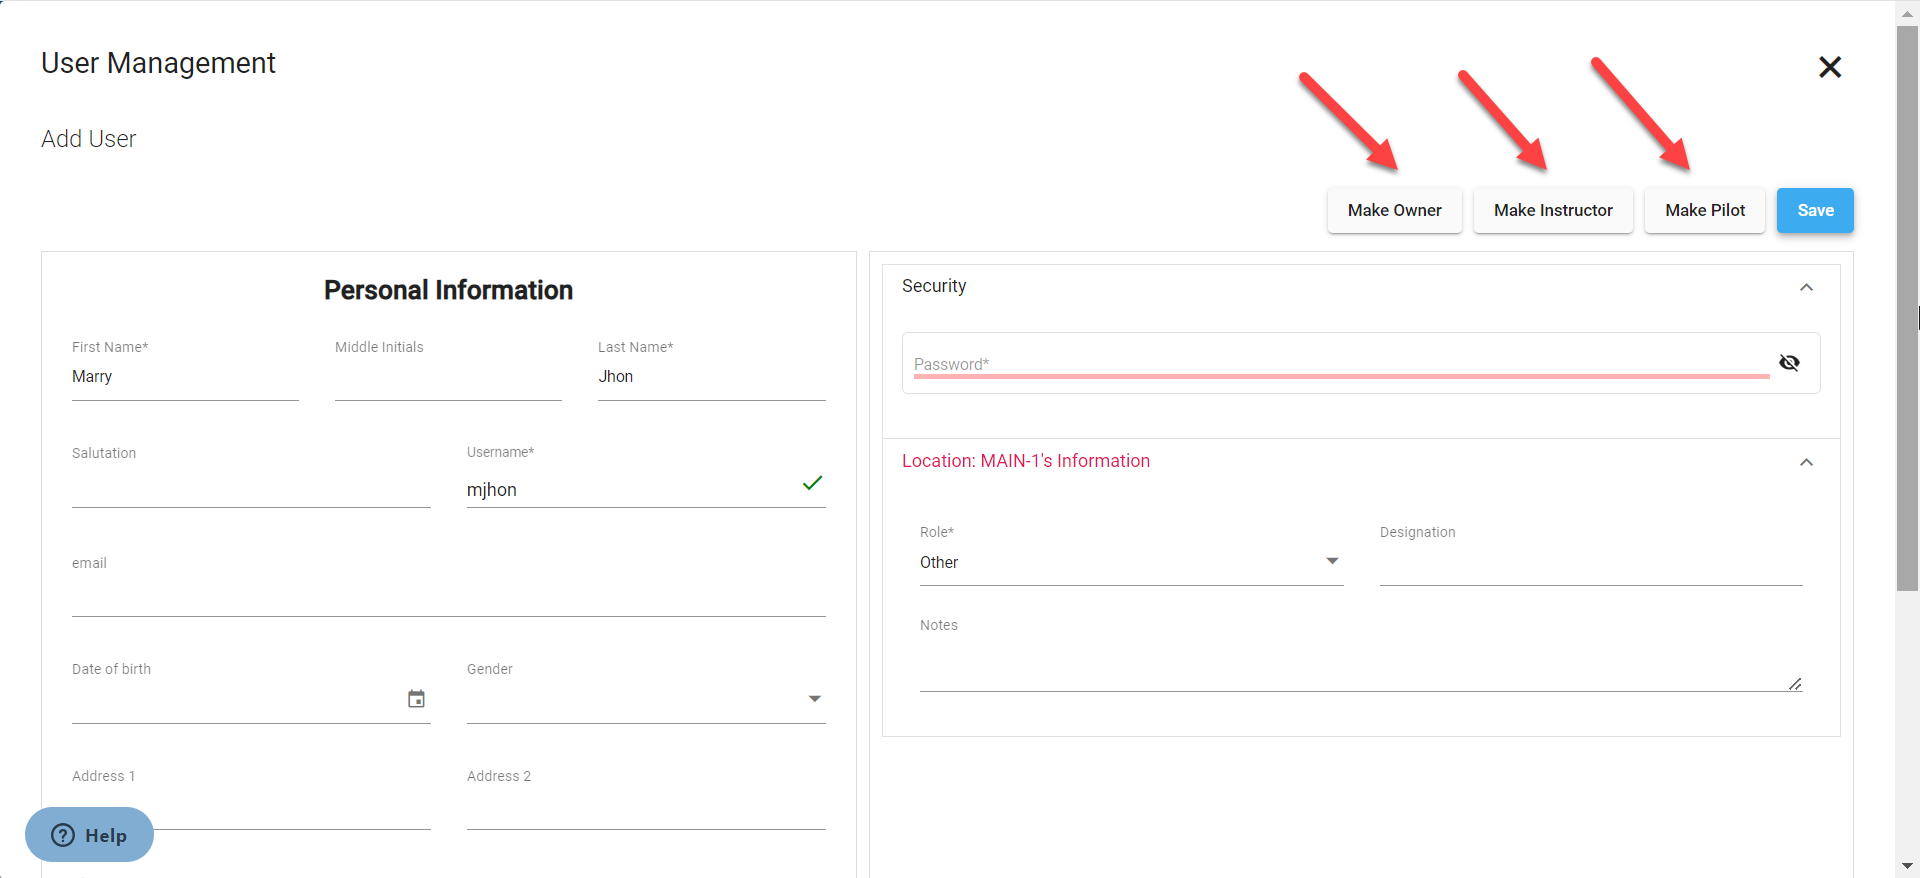Select the email input field
This screenshot has width=1920, height=878.
point(448,598)
